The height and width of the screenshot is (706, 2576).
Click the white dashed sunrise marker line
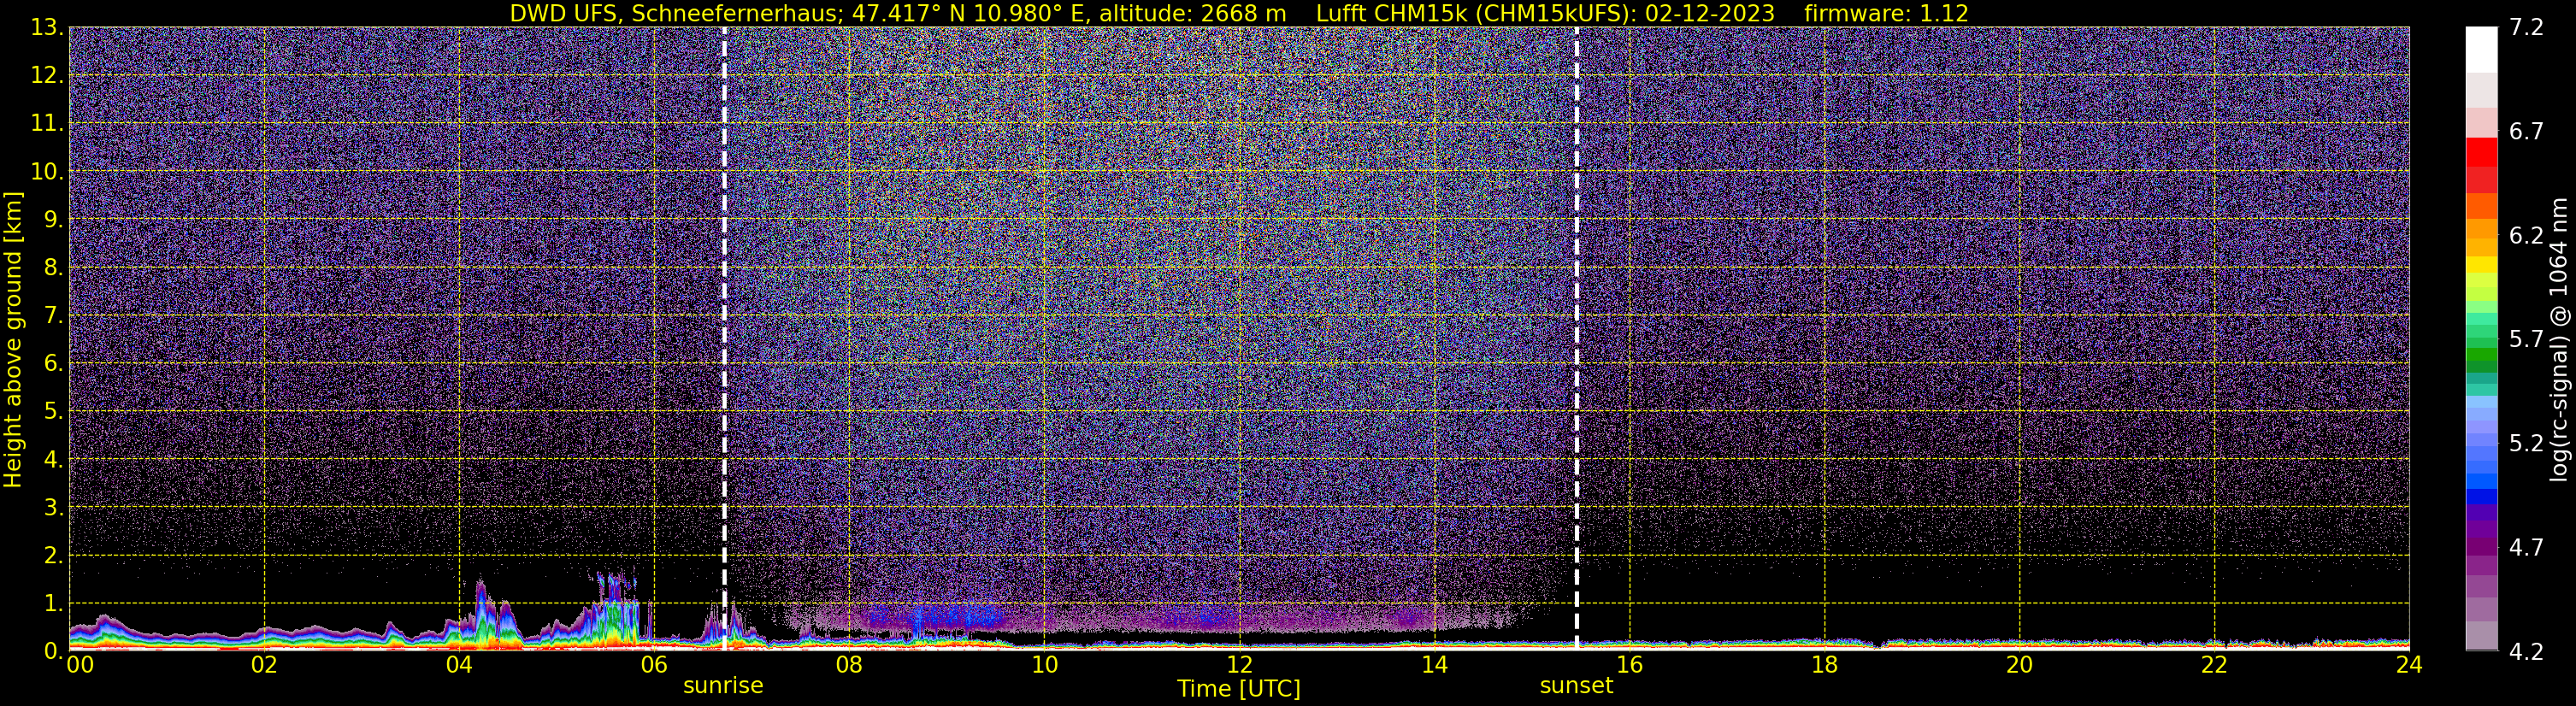(x=724, y=338)
